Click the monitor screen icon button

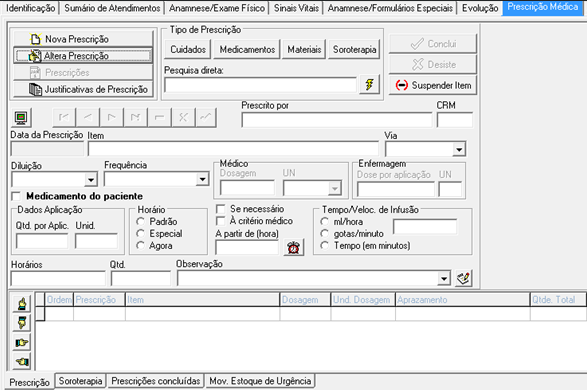click(21, 118)
